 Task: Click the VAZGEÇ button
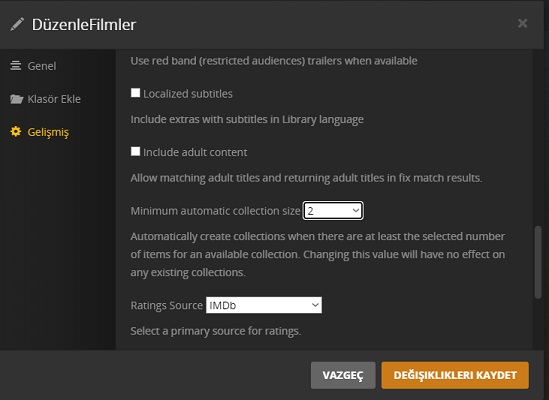point(343,375)
